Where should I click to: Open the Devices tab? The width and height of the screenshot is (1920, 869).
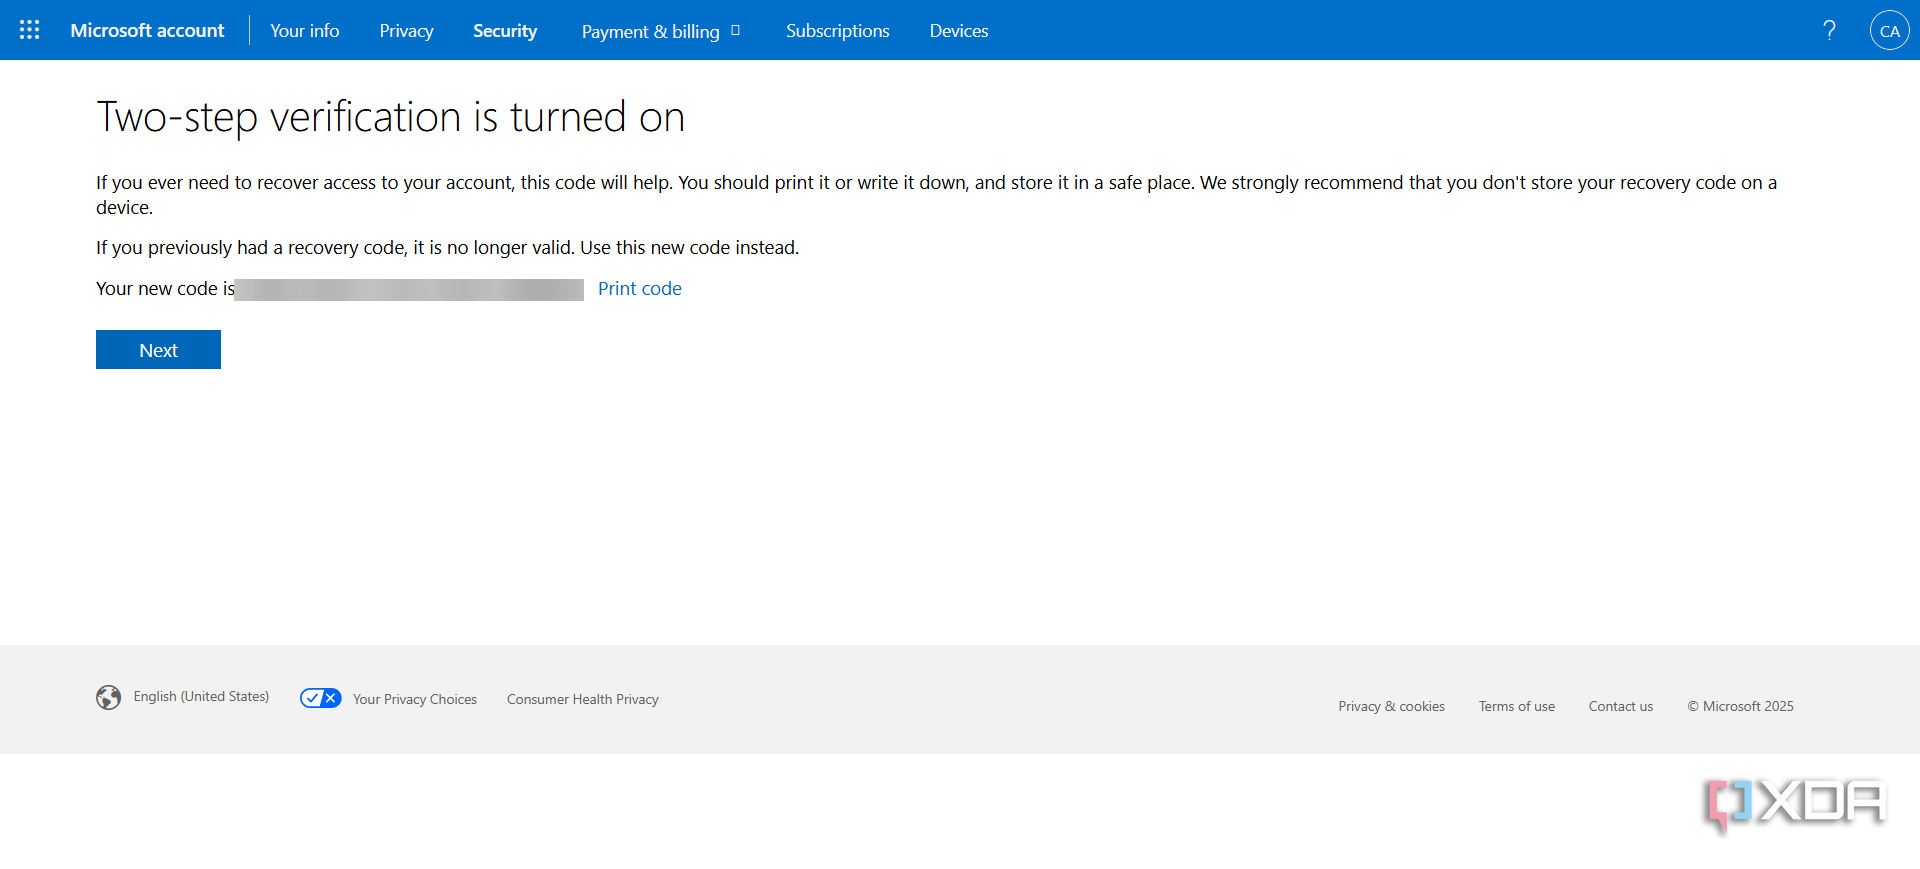[959, 30]
